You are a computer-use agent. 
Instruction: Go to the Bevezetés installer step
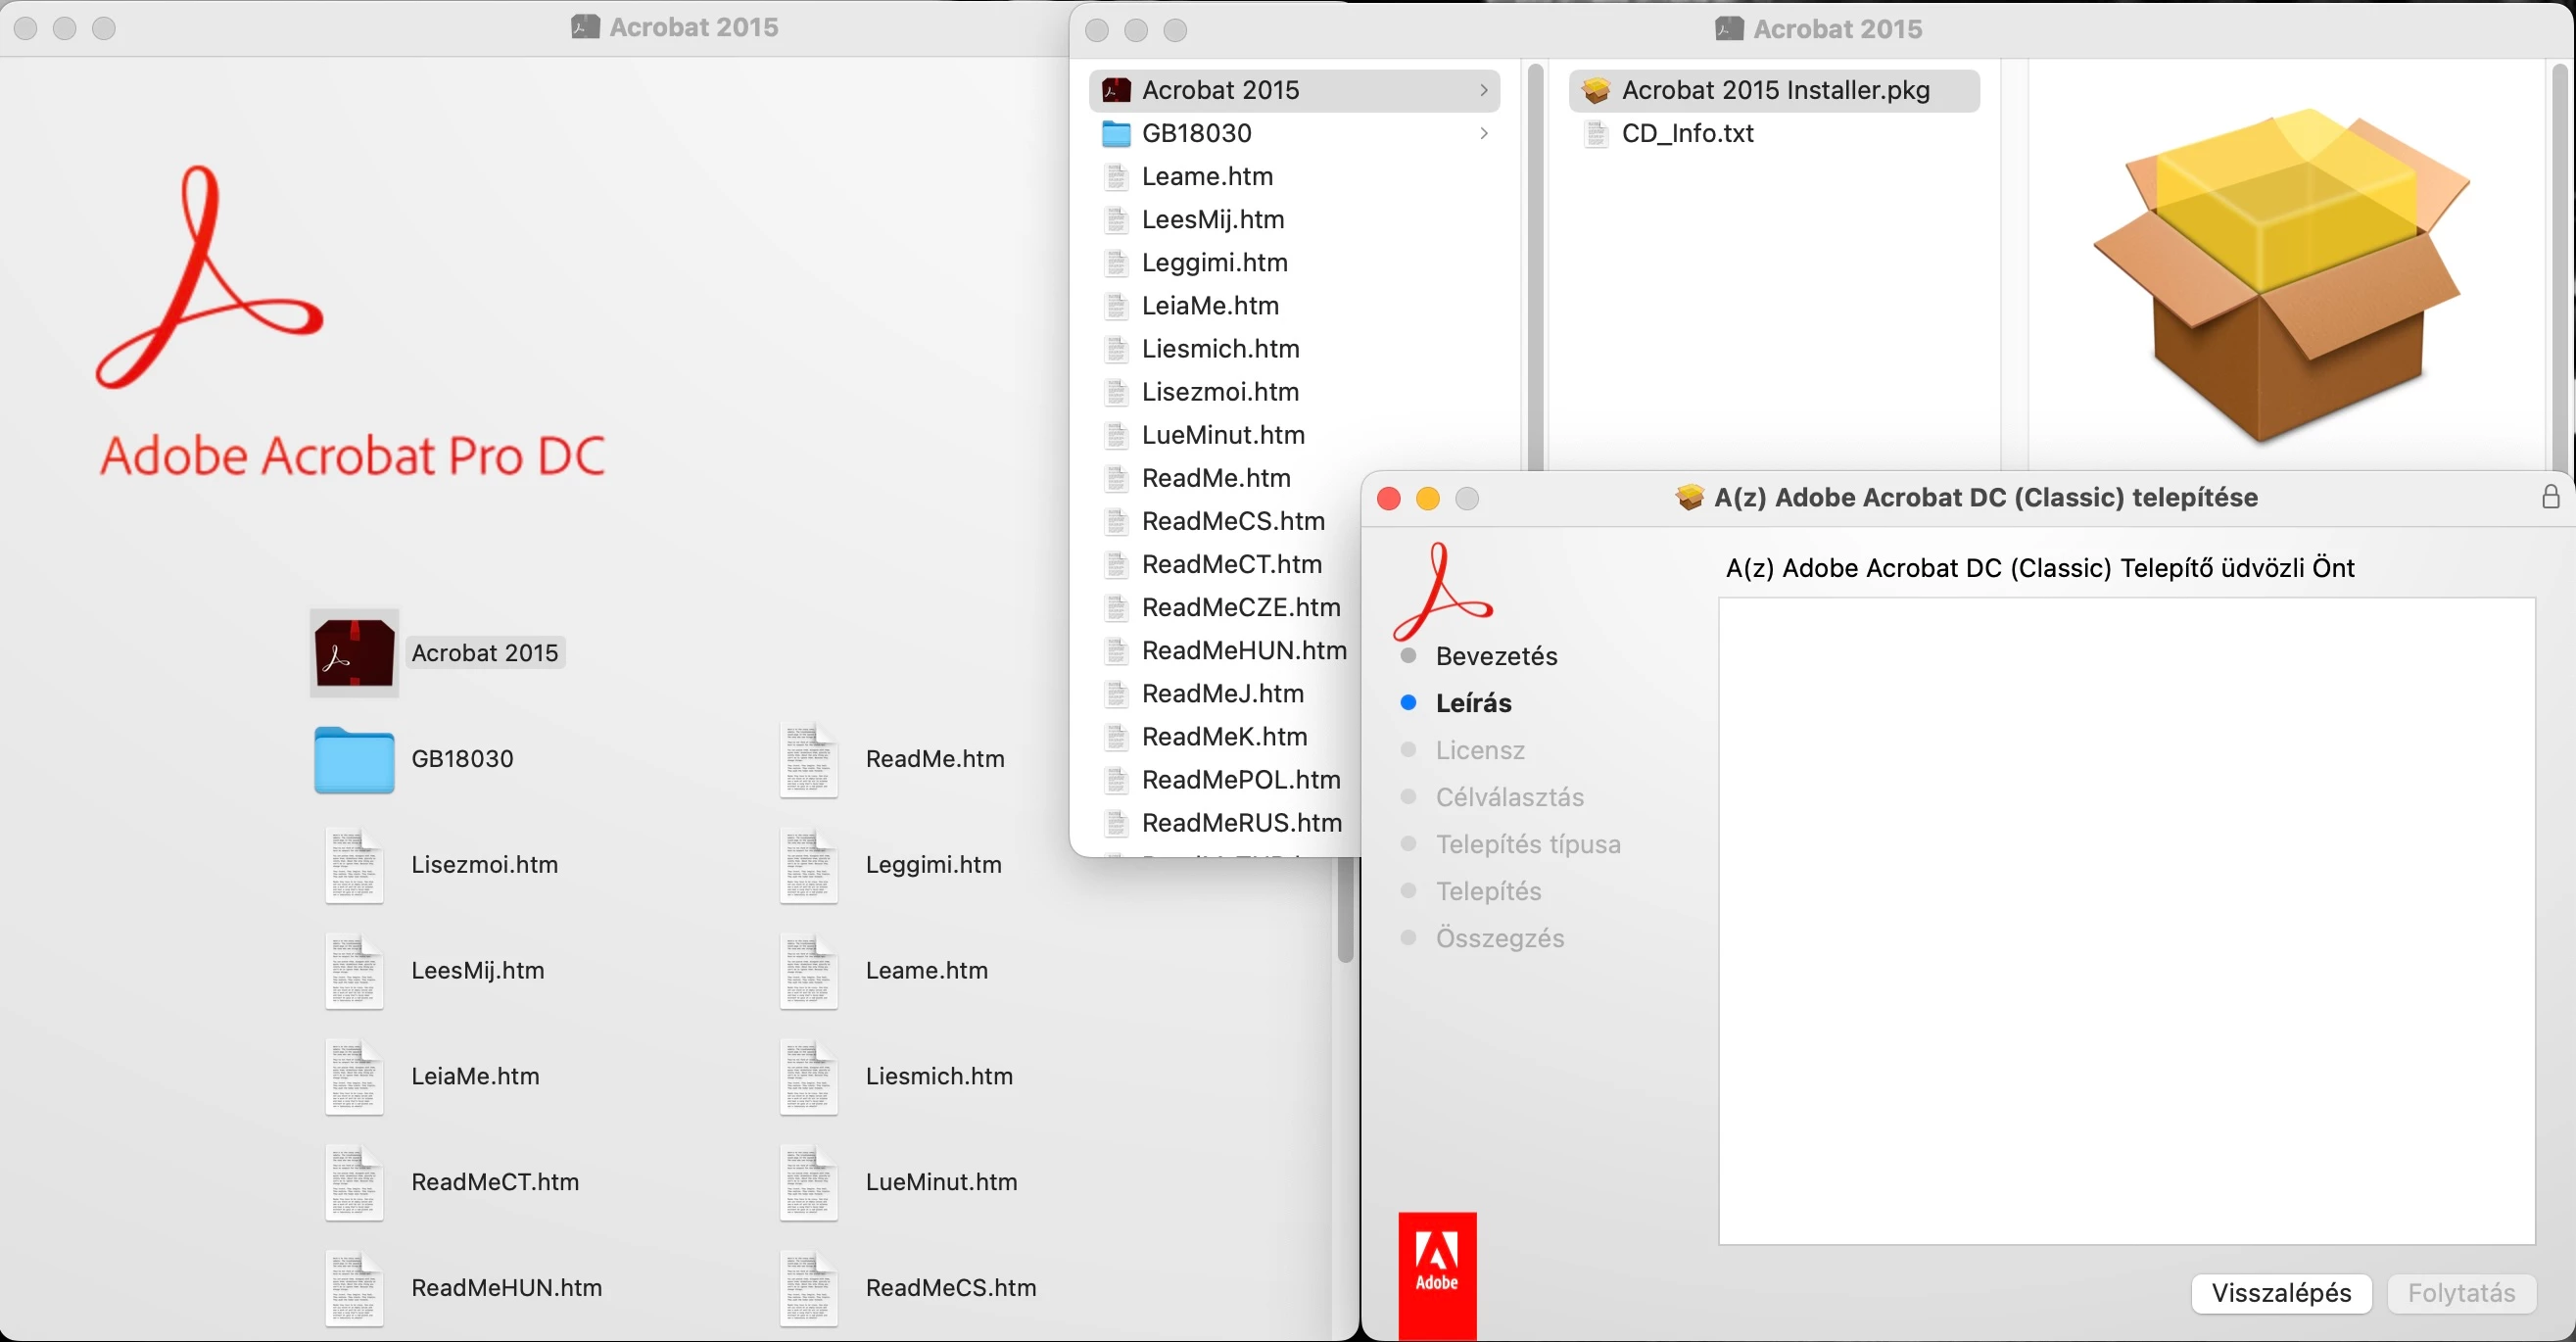point(1496,656)
